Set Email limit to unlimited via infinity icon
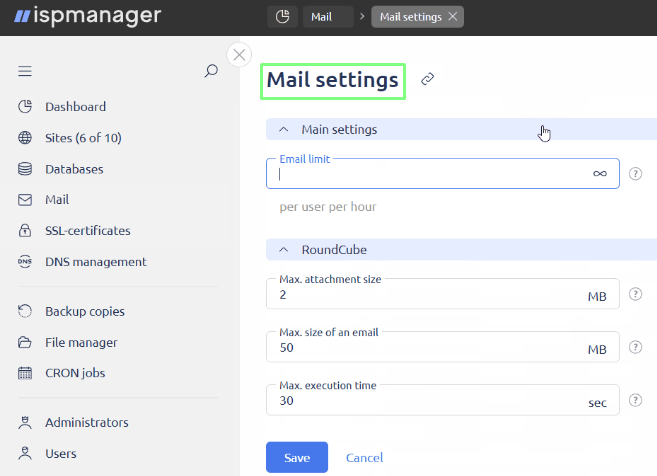The image size is (657, 476). 600,173
